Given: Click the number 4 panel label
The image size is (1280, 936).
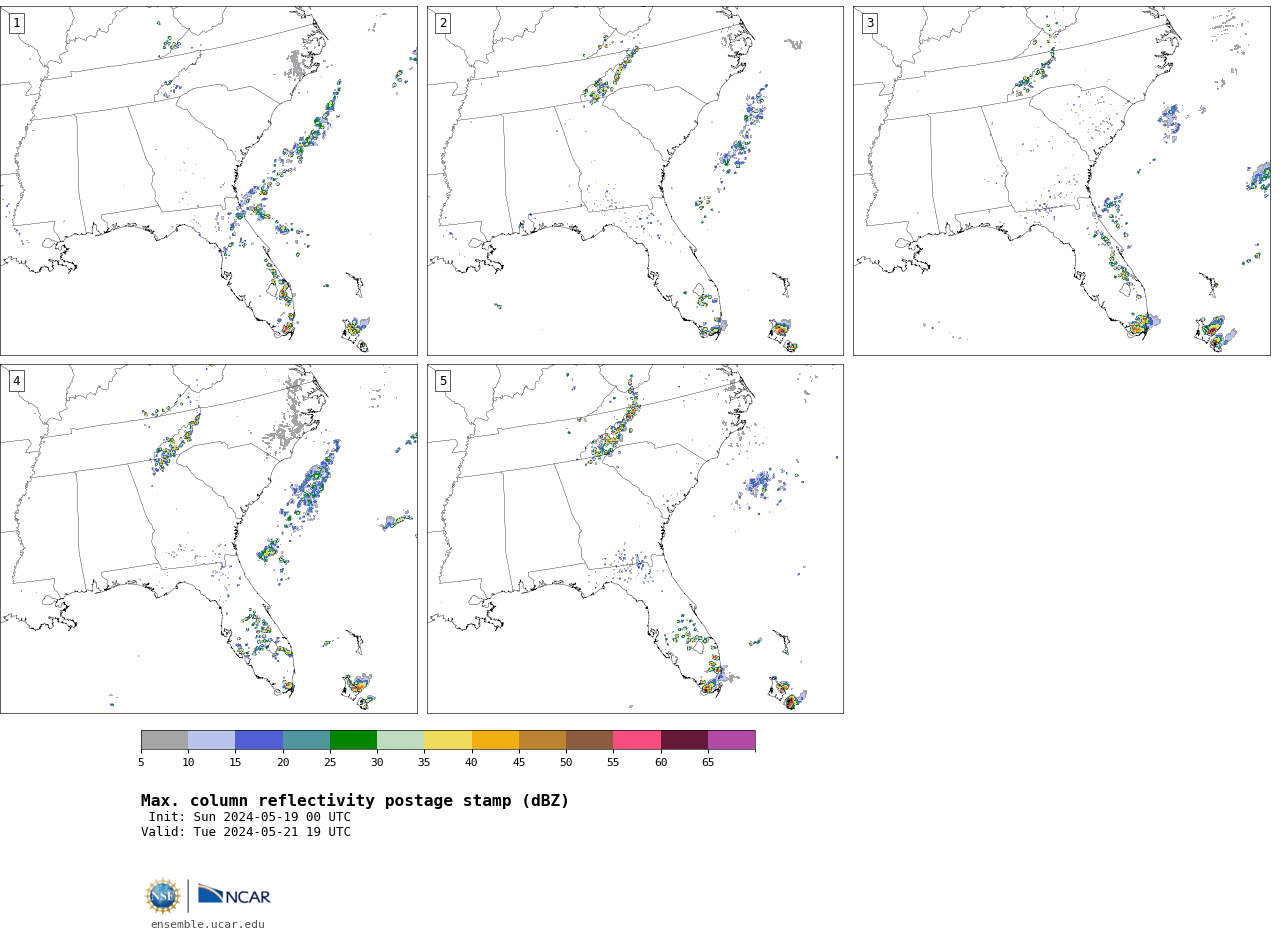Looking at the screenshot, I should click(x=17, y=381).
